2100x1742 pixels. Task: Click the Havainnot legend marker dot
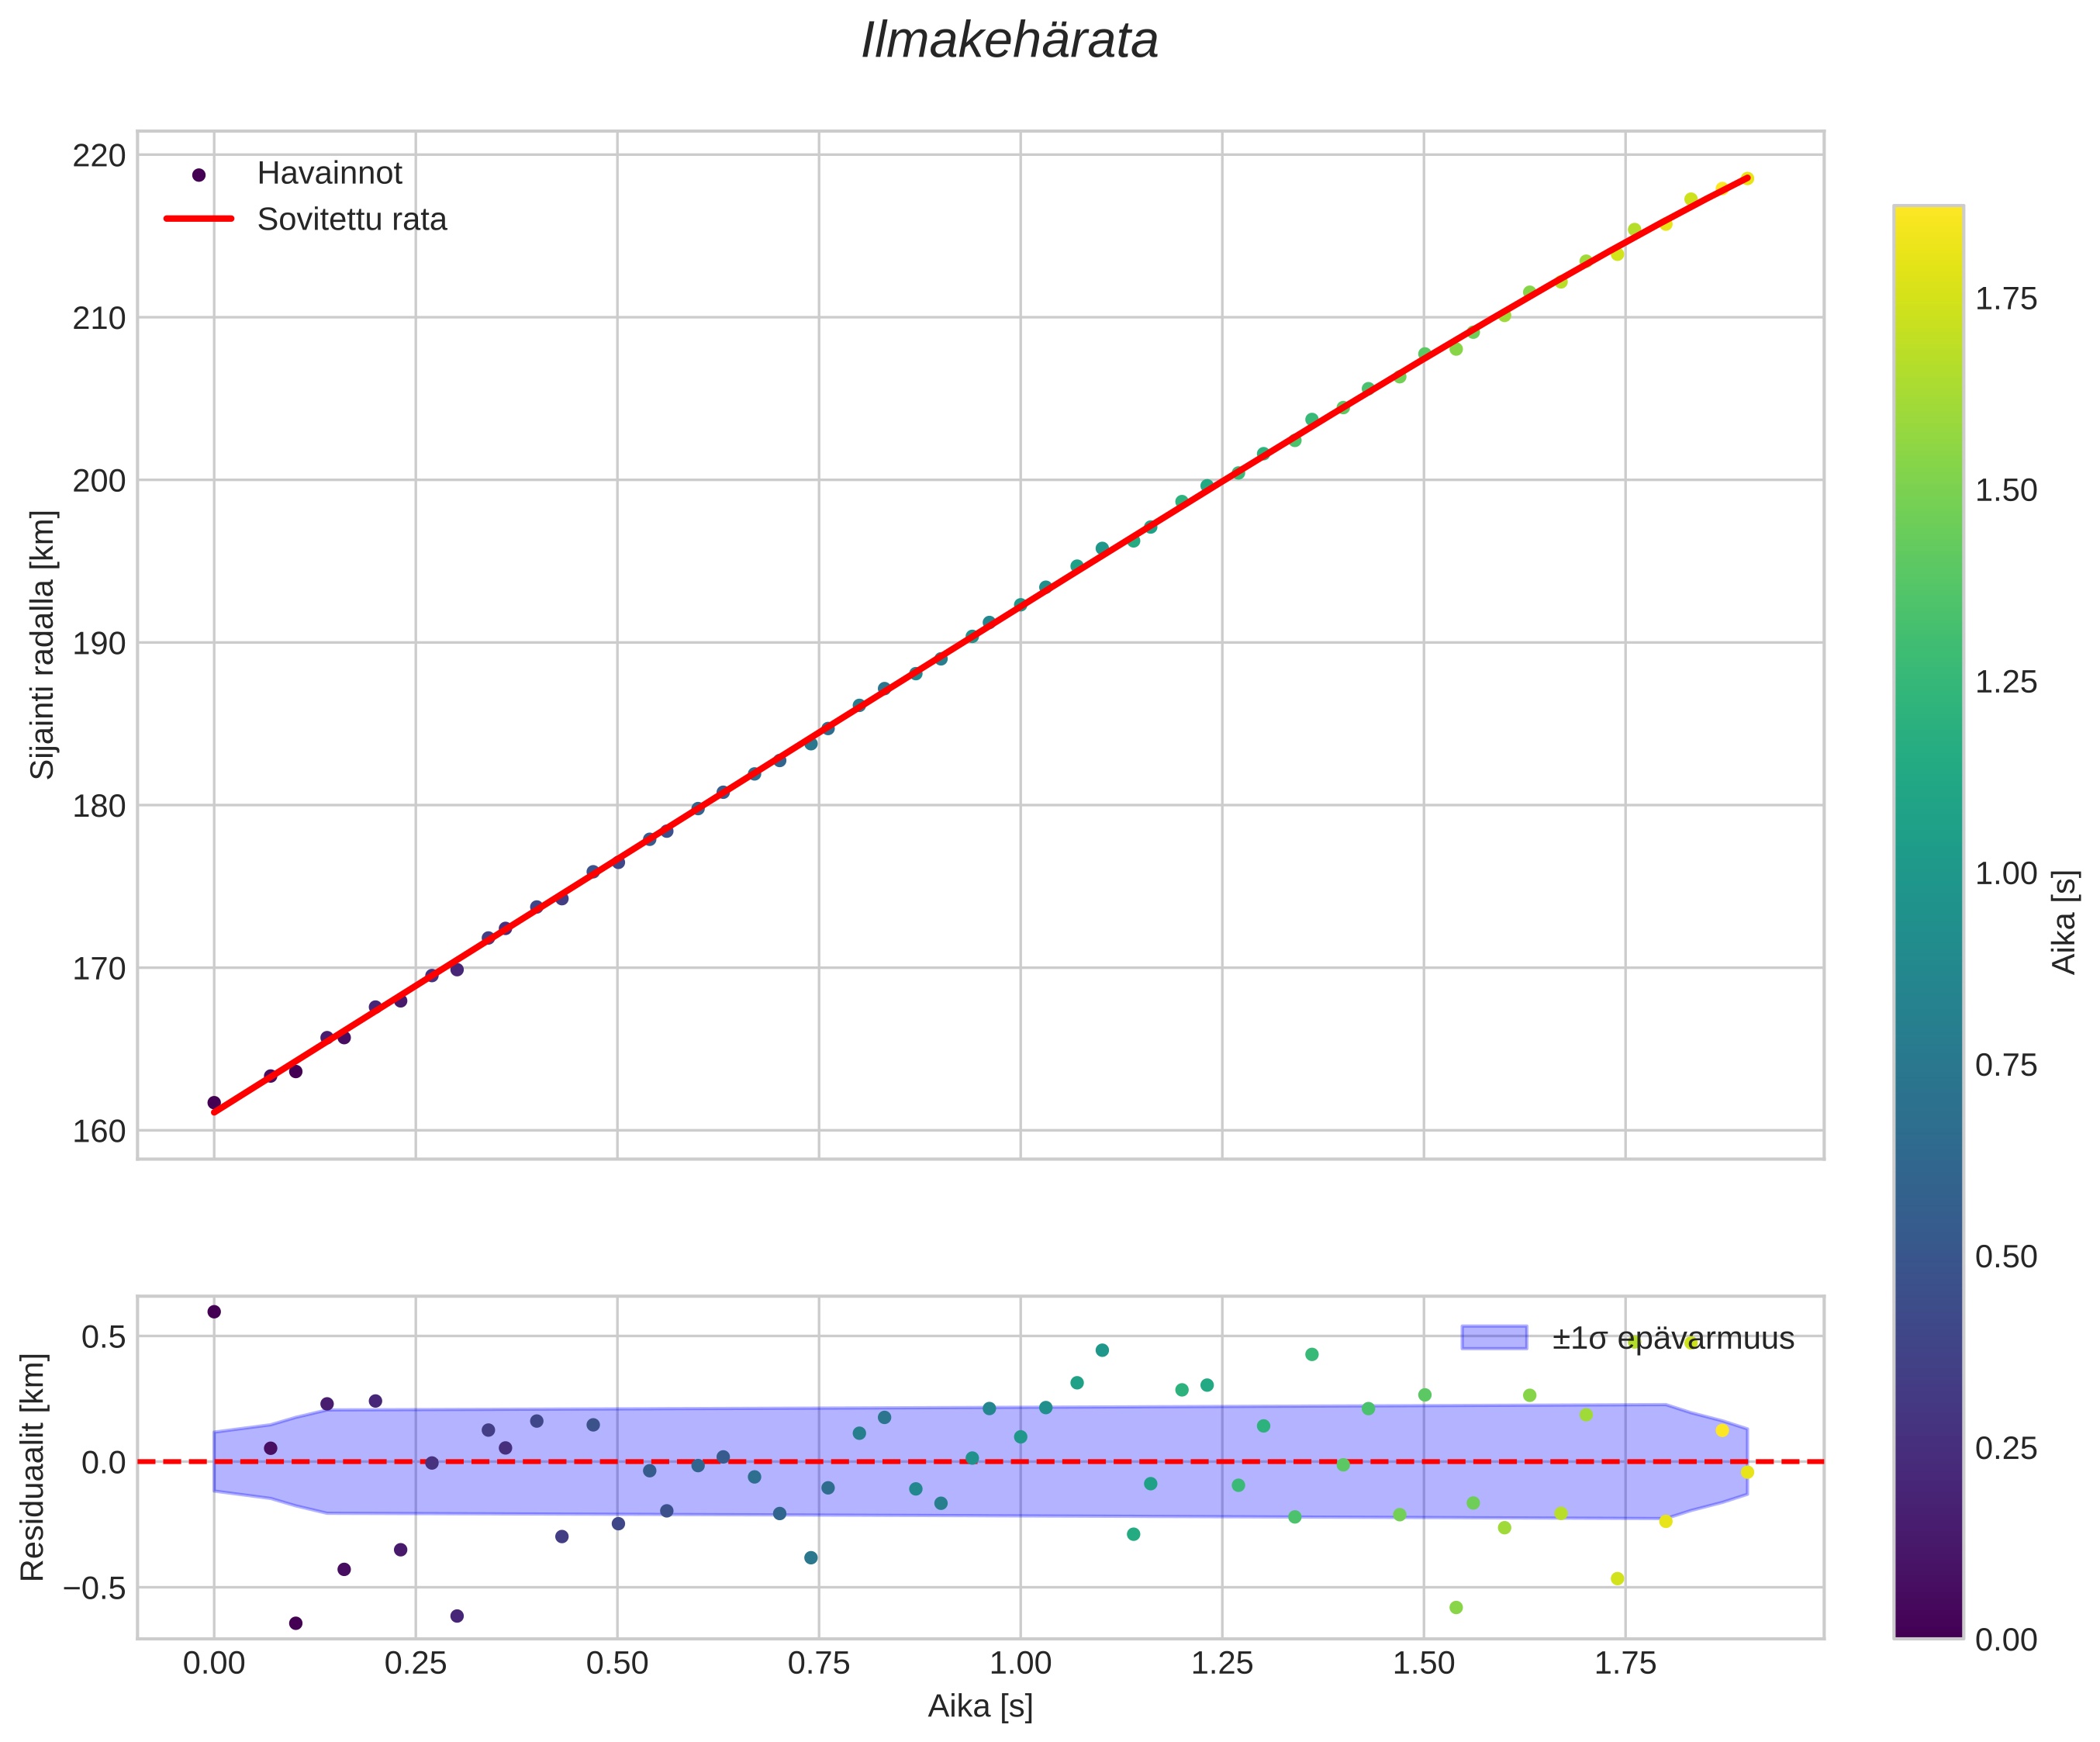tap(198, 175)
